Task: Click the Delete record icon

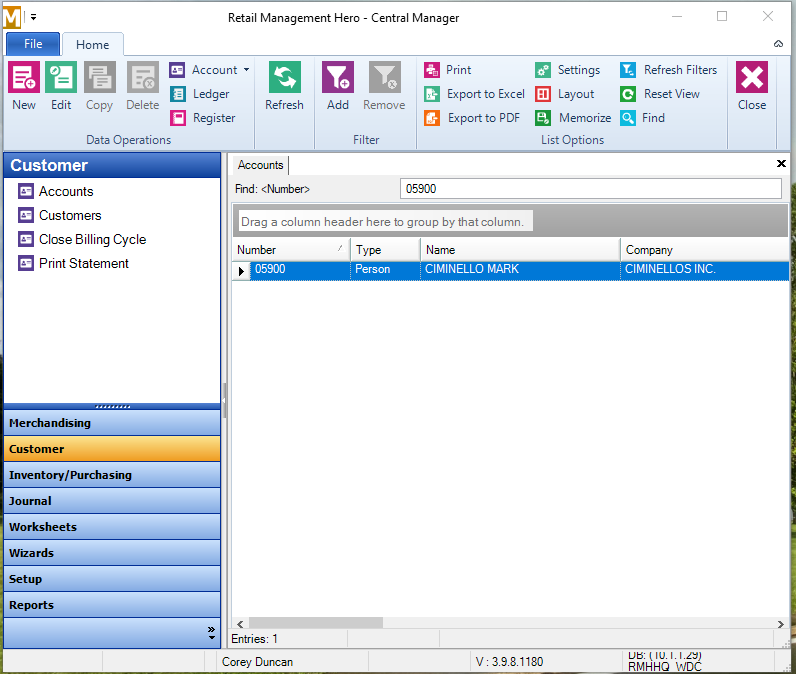Action: point(143,77)
